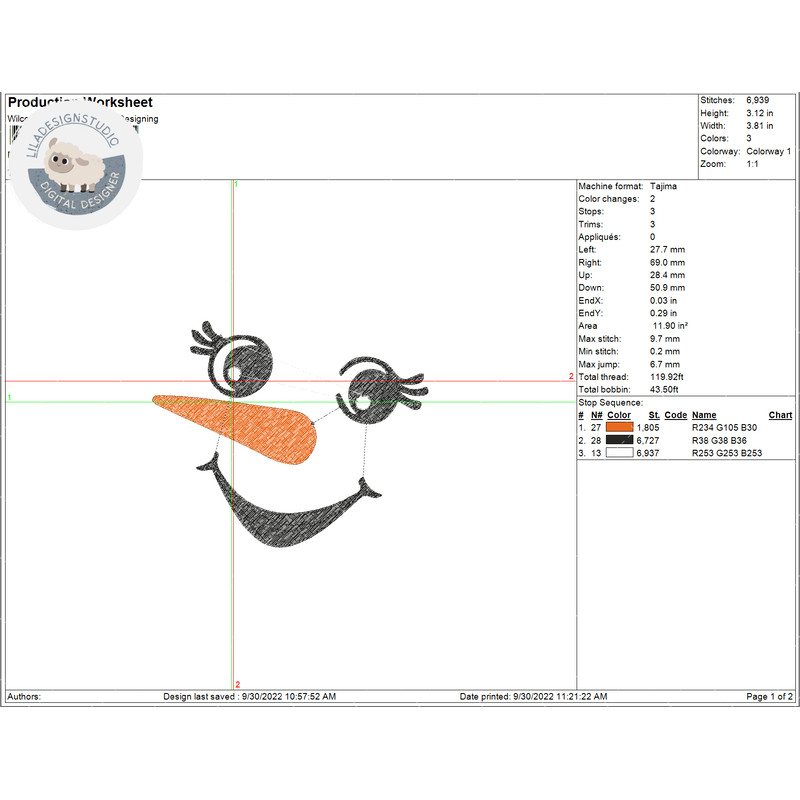Screen dimensions: 800x800
Task: Pick the black thread color swatch
Action: [x=619, y=440]
